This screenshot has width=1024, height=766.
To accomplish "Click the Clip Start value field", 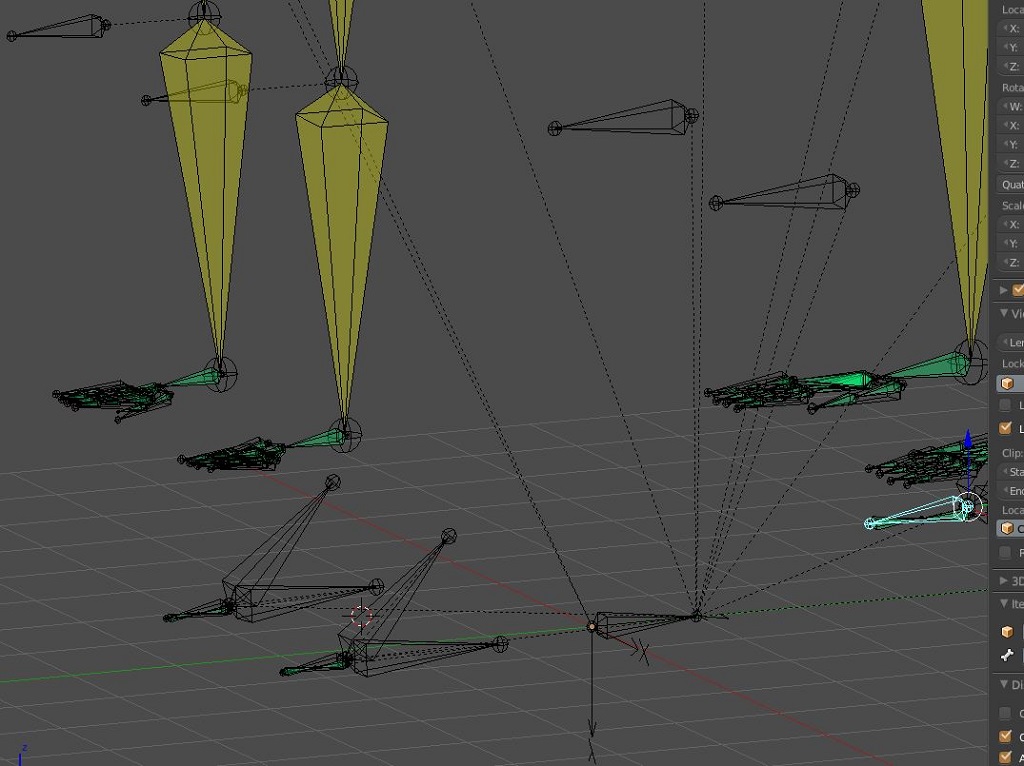I will [1011, 471].
